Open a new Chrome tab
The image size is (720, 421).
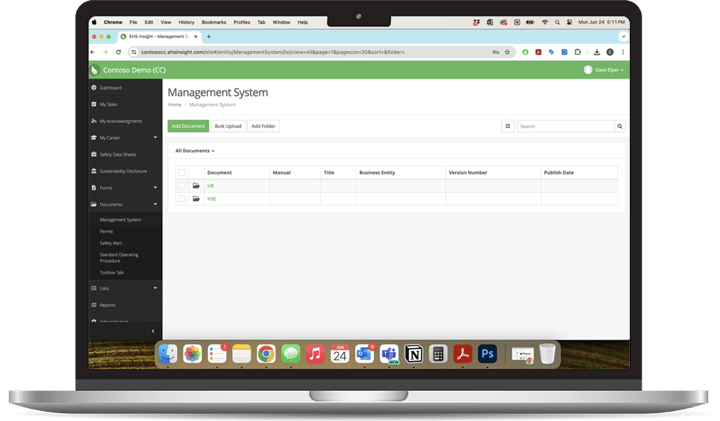click(208, 37)
